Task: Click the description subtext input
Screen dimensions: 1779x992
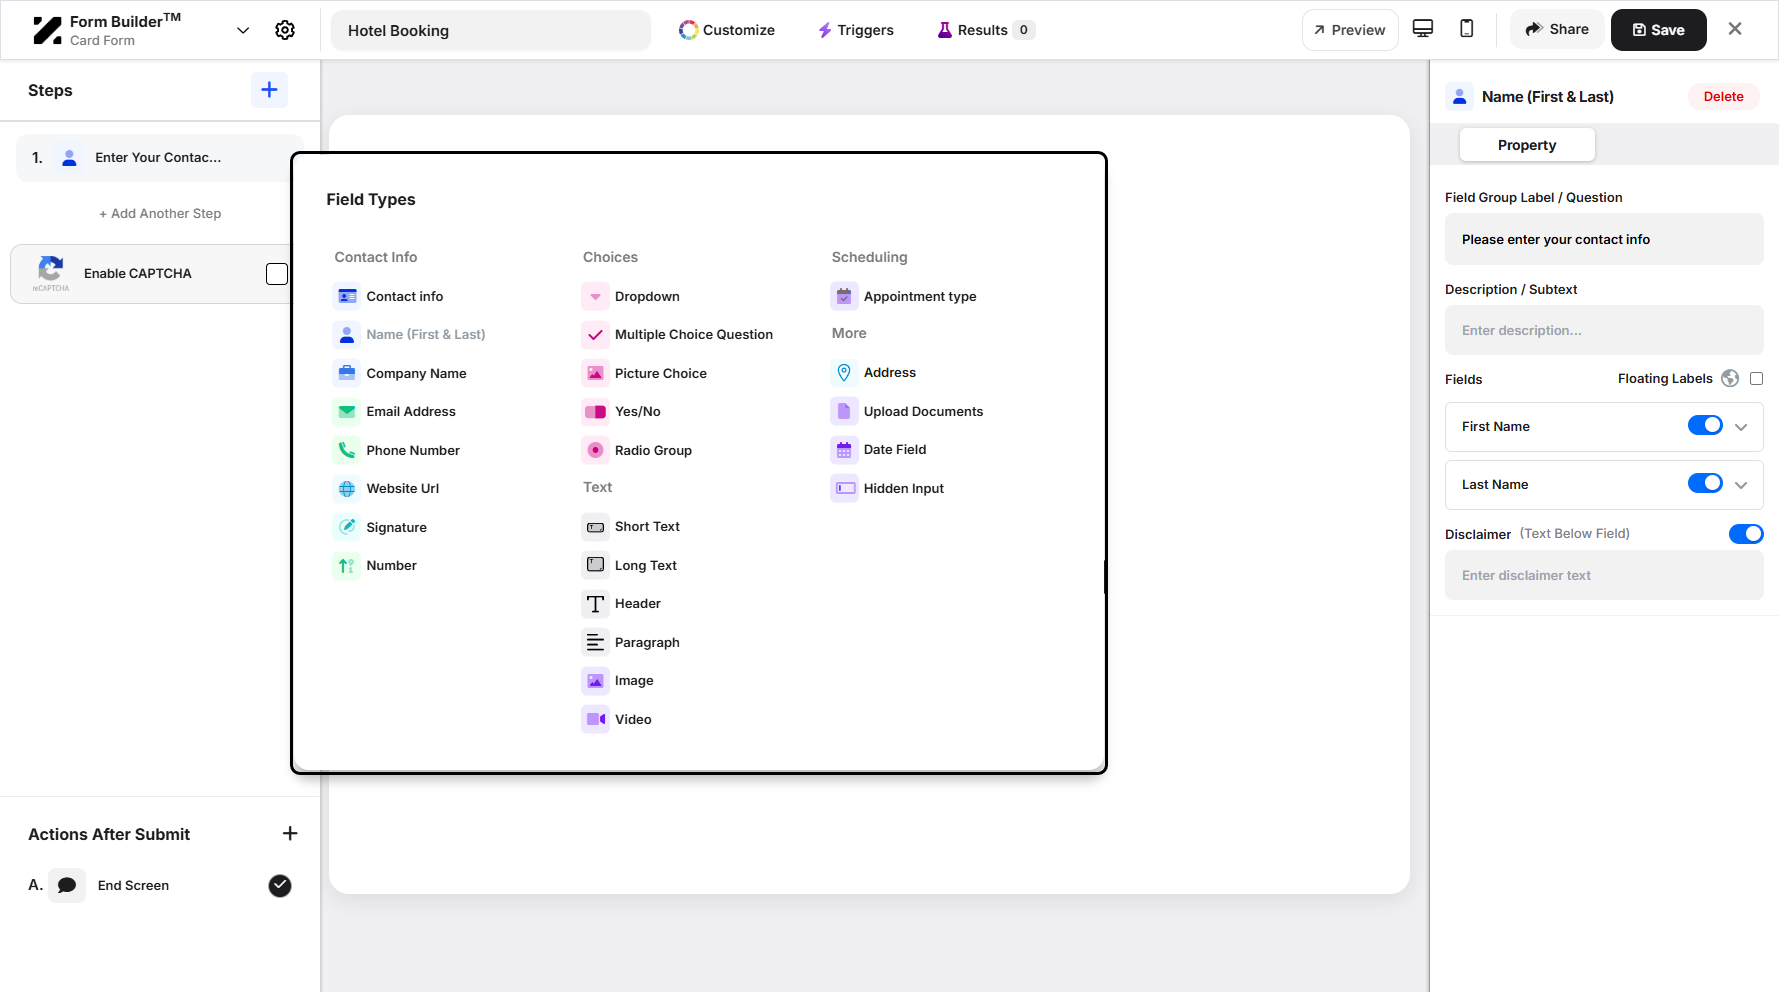Action: coord(1604,330)
